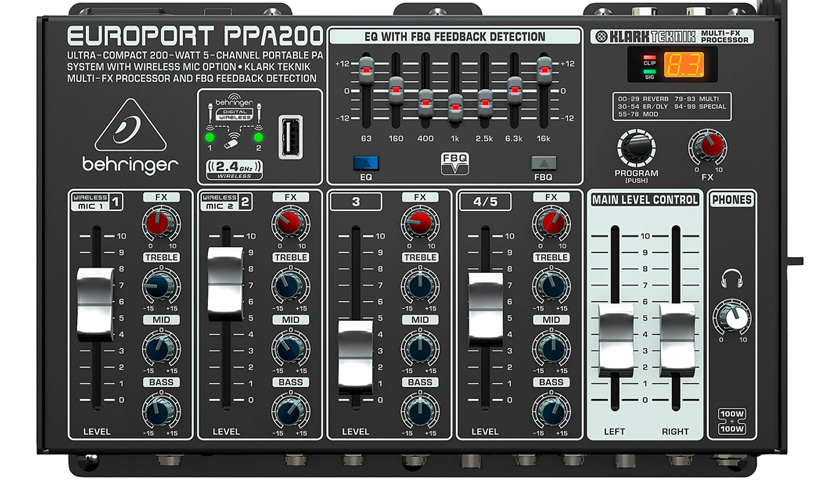Click the white PHONES volume knob
Screen dimensions: 840x480
pyautogui.click(x=733, y=317)
